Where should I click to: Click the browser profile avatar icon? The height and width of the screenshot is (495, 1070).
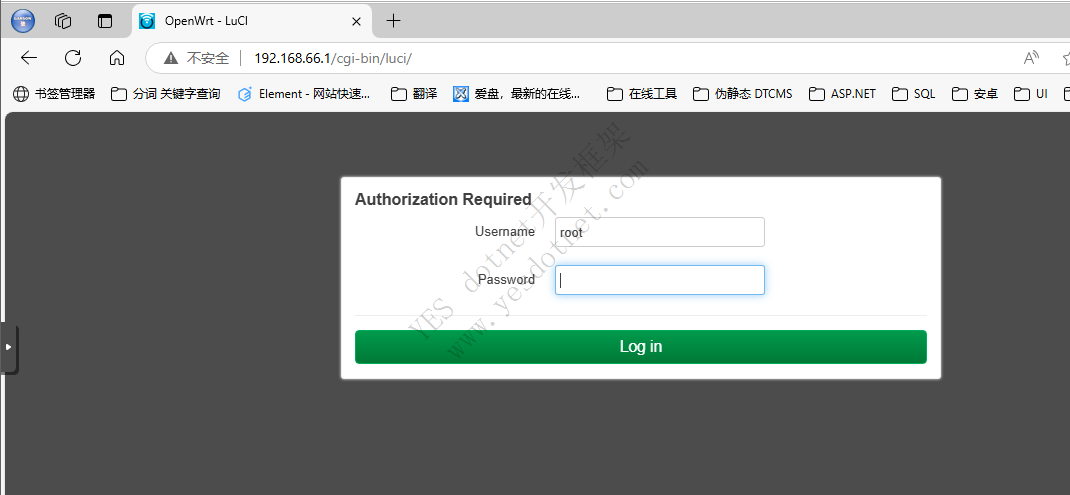pos(23,21)
